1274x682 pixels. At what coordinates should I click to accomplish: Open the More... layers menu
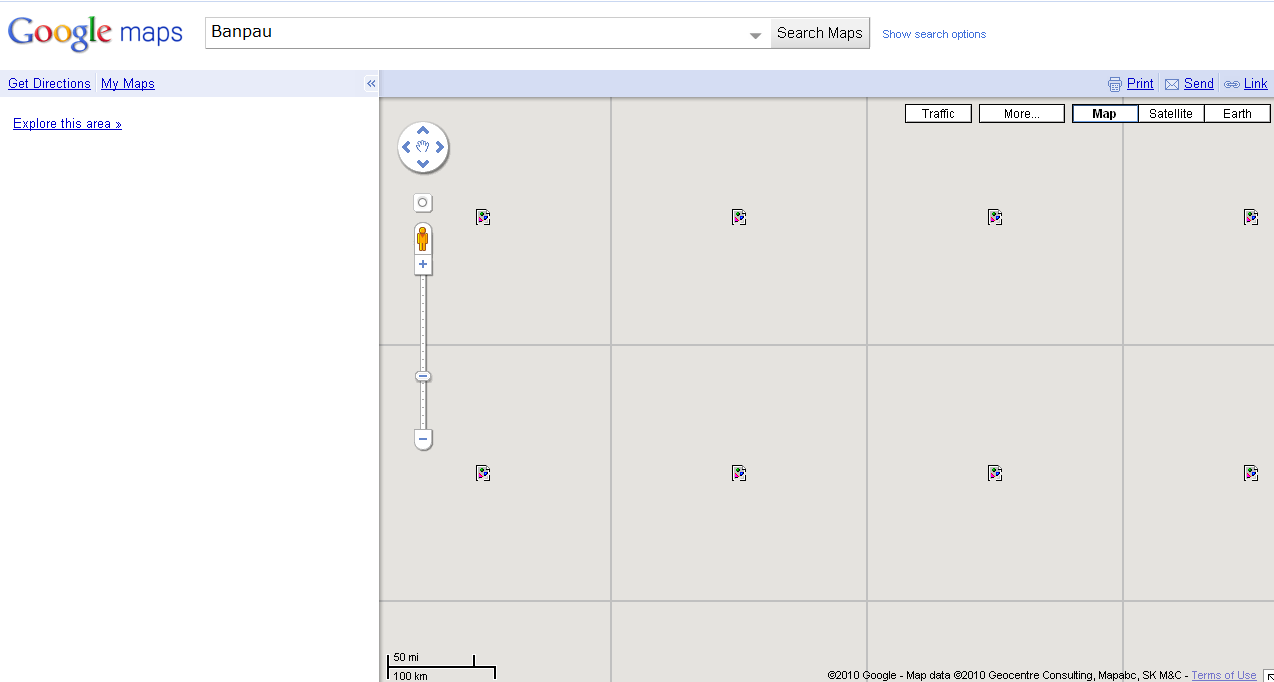click(1022, 114)
